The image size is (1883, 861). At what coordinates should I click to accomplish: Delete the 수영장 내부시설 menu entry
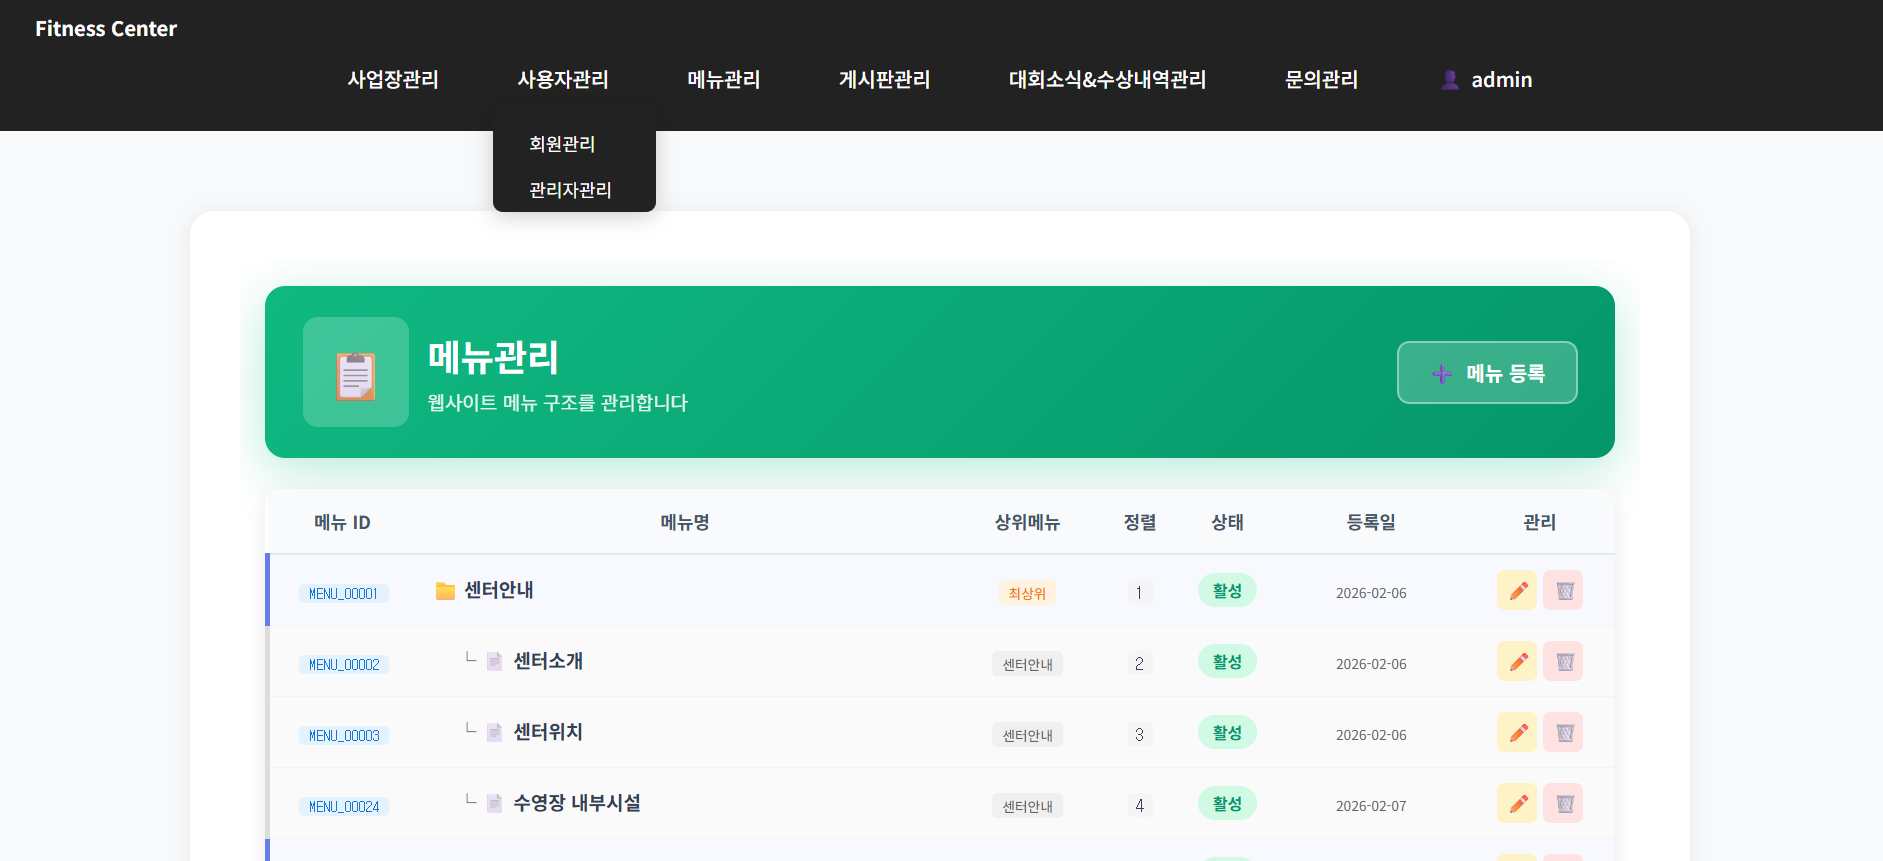[1563, 803]
